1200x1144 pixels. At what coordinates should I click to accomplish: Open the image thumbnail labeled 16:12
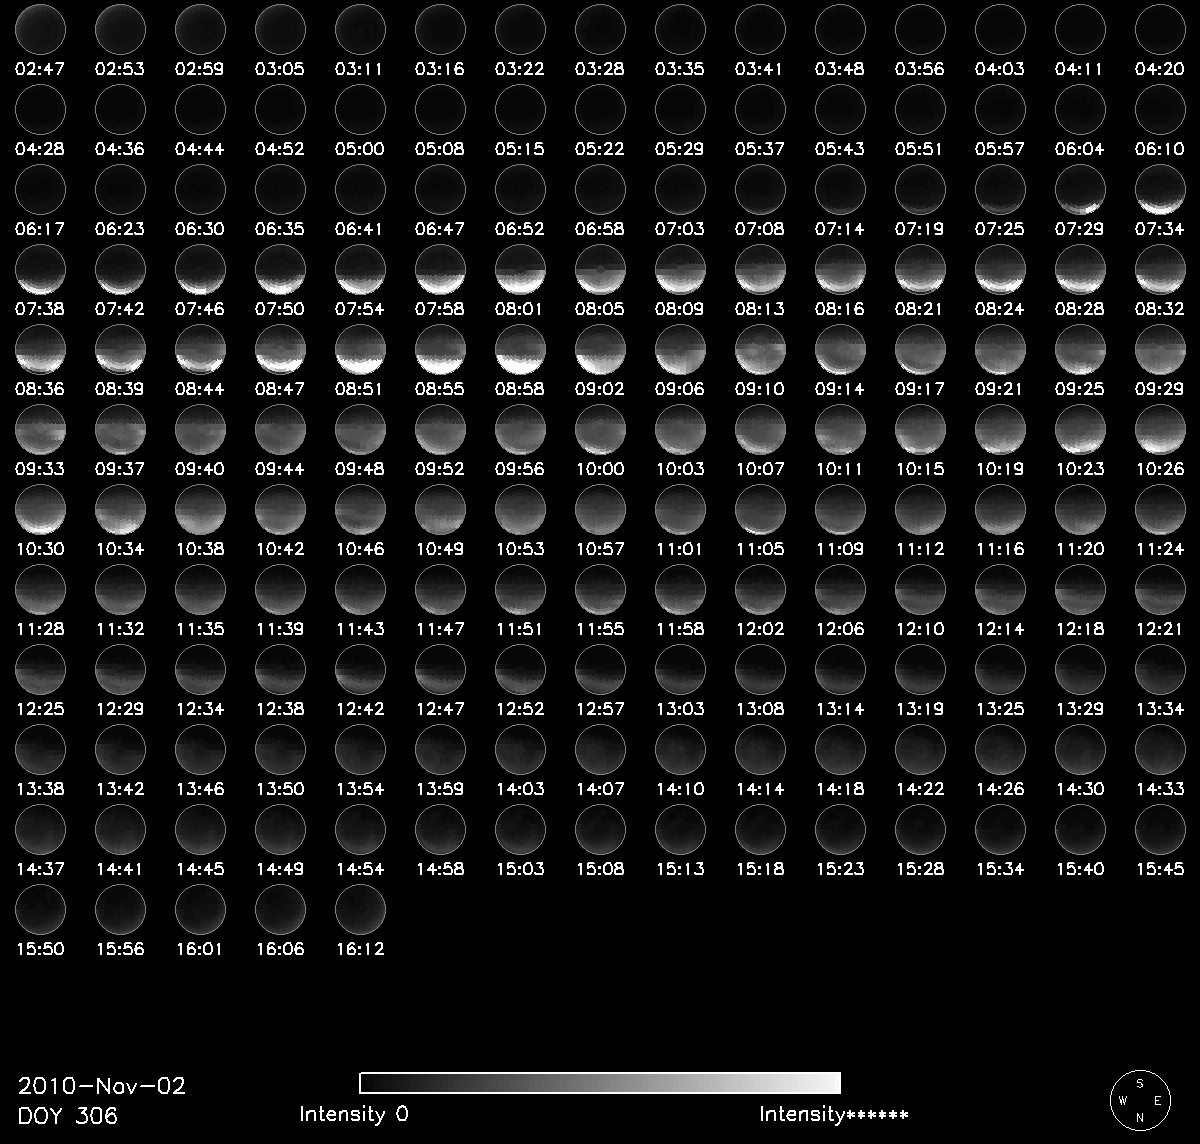pyautogui.click(x=360, y=909)
